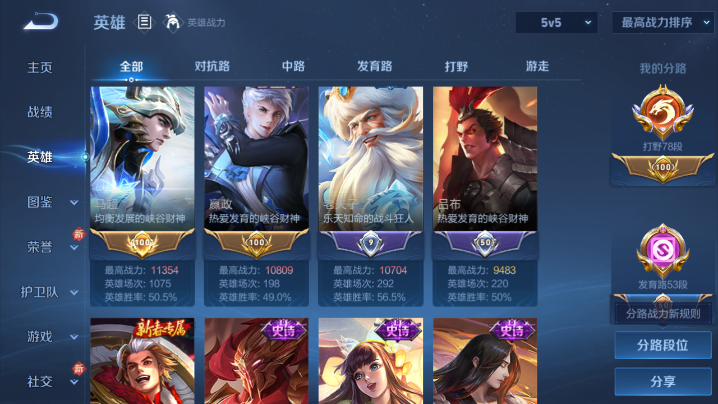718x404 pixels.
Task: Switch to the 对抗路 tab
Action: click(x=212, y=66)
